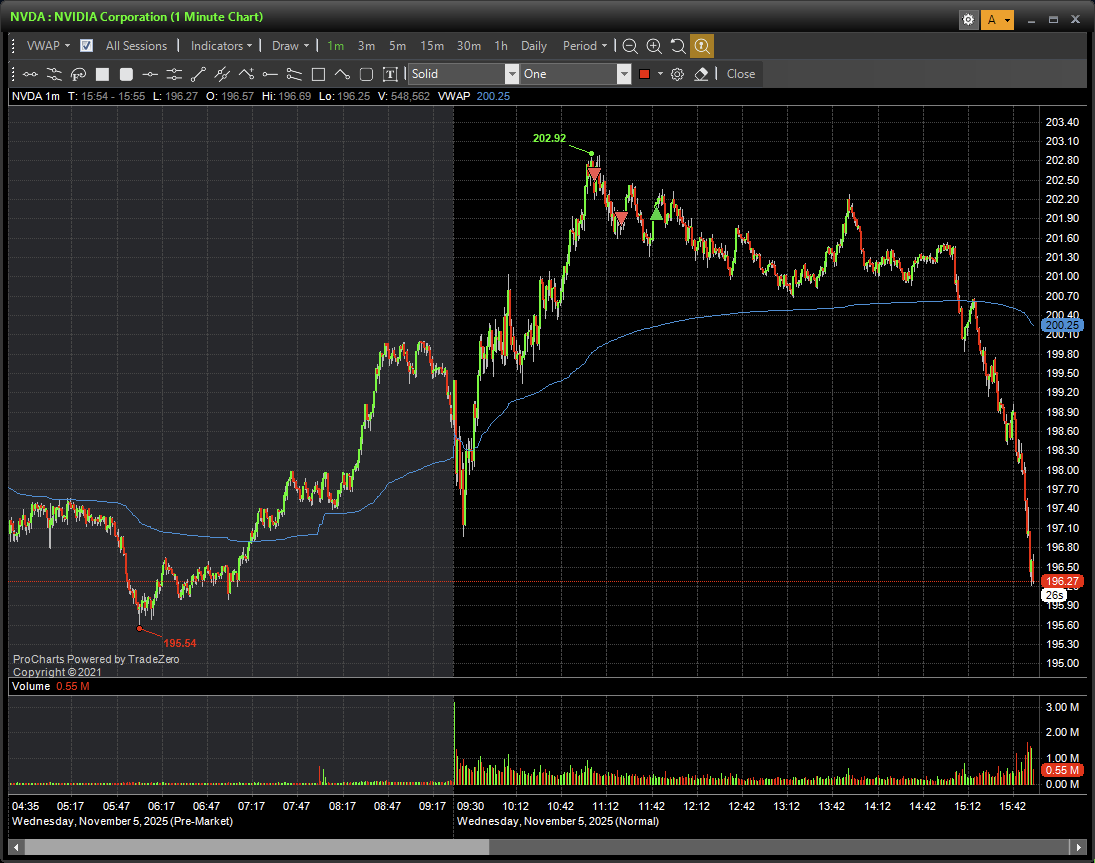Screen dimensions: 1095x863
Task: Open window settings gear in title bar
Action: point(968,20)
